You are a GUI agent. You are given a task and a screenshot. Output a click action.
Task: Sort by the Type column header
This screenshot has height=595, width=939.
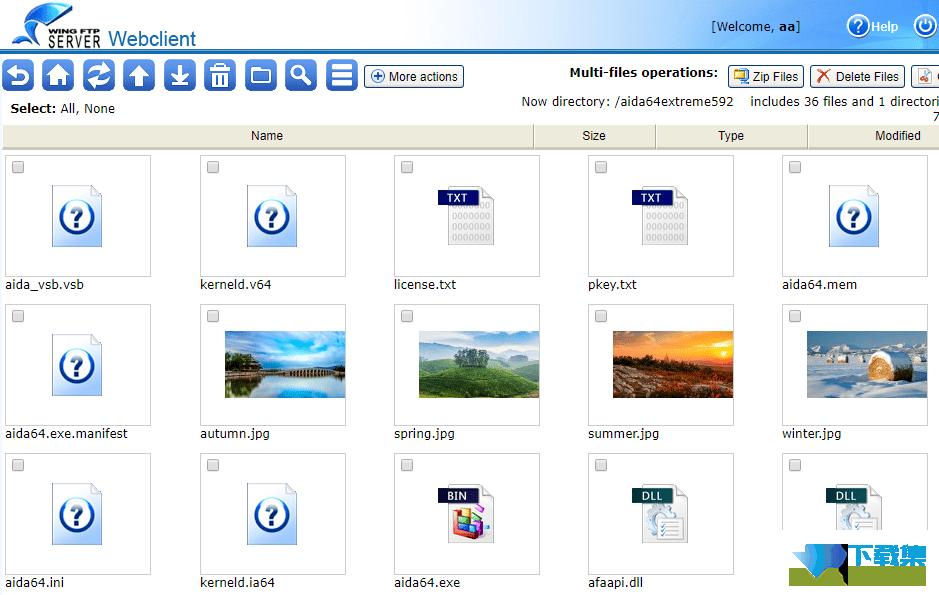tap(731, 136)
